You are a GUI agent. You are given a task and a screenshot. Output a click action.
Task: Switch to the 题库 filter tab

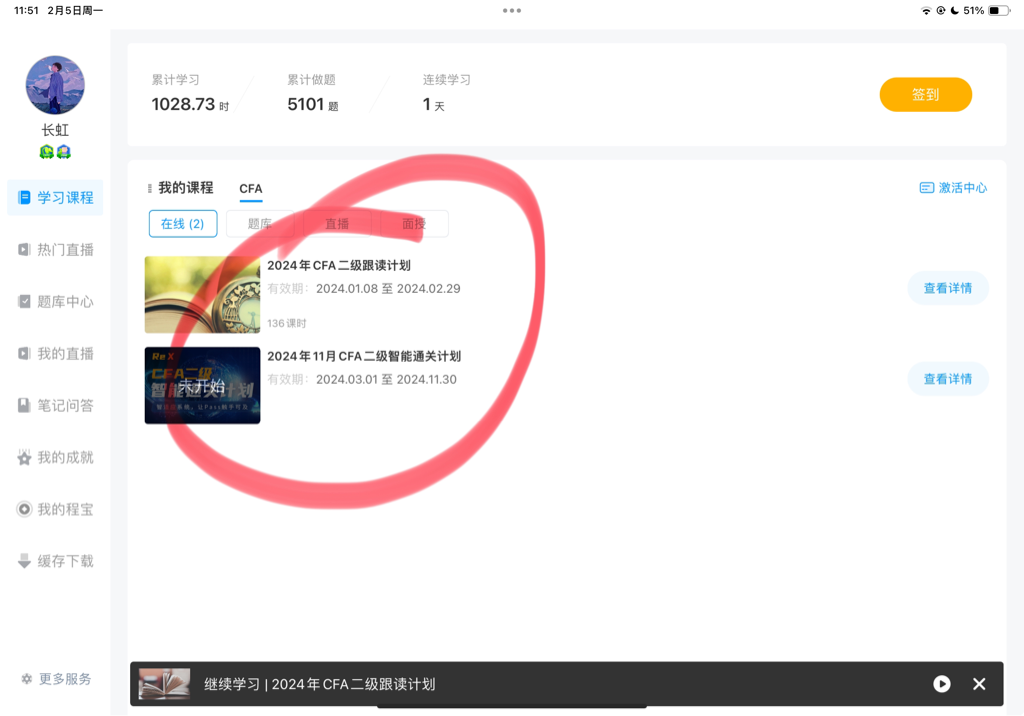[x=259, y=224]
